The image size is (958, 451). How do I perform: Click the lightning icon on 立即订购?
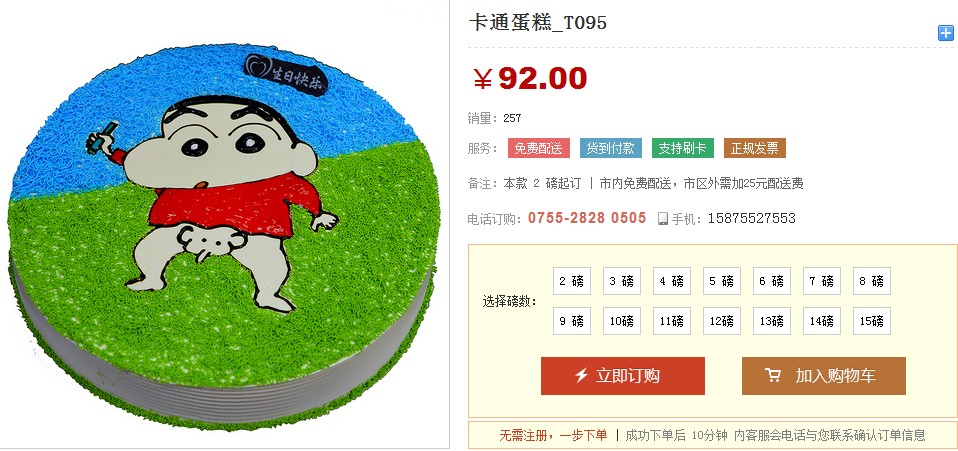coord(582,375)
